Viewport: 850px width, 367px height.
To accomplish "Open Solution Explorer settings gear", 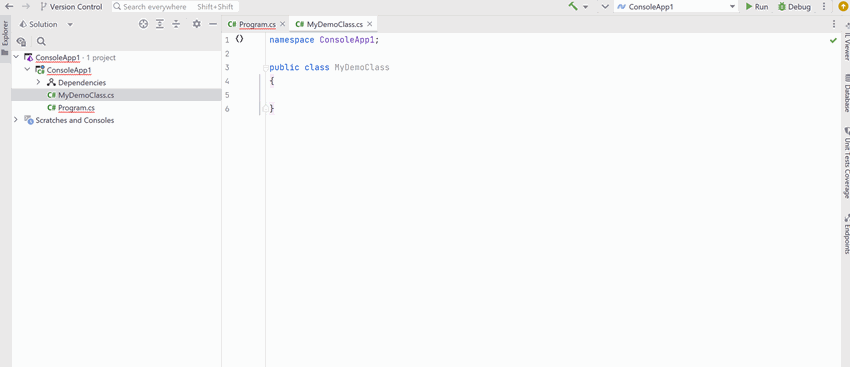I will 196,24.
